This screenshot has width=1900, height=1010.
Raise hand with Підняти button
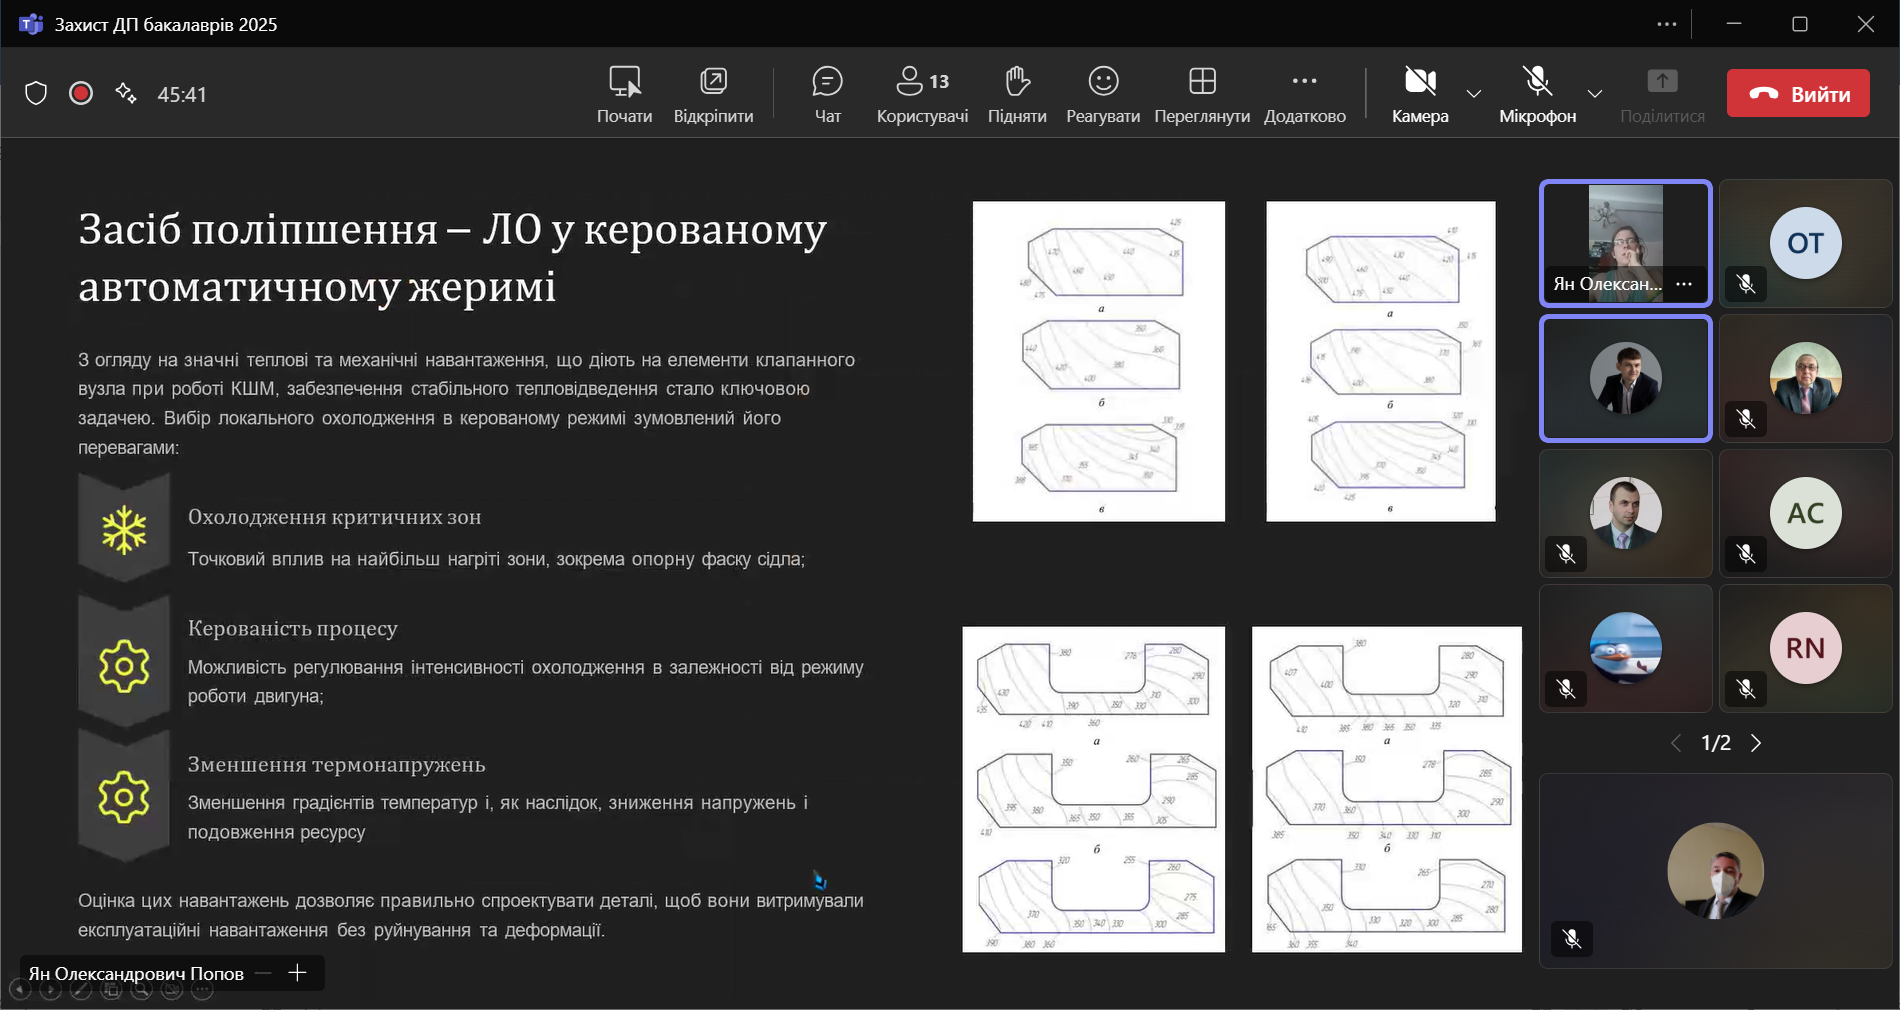pyautogui.click(x=1017, y=94)
